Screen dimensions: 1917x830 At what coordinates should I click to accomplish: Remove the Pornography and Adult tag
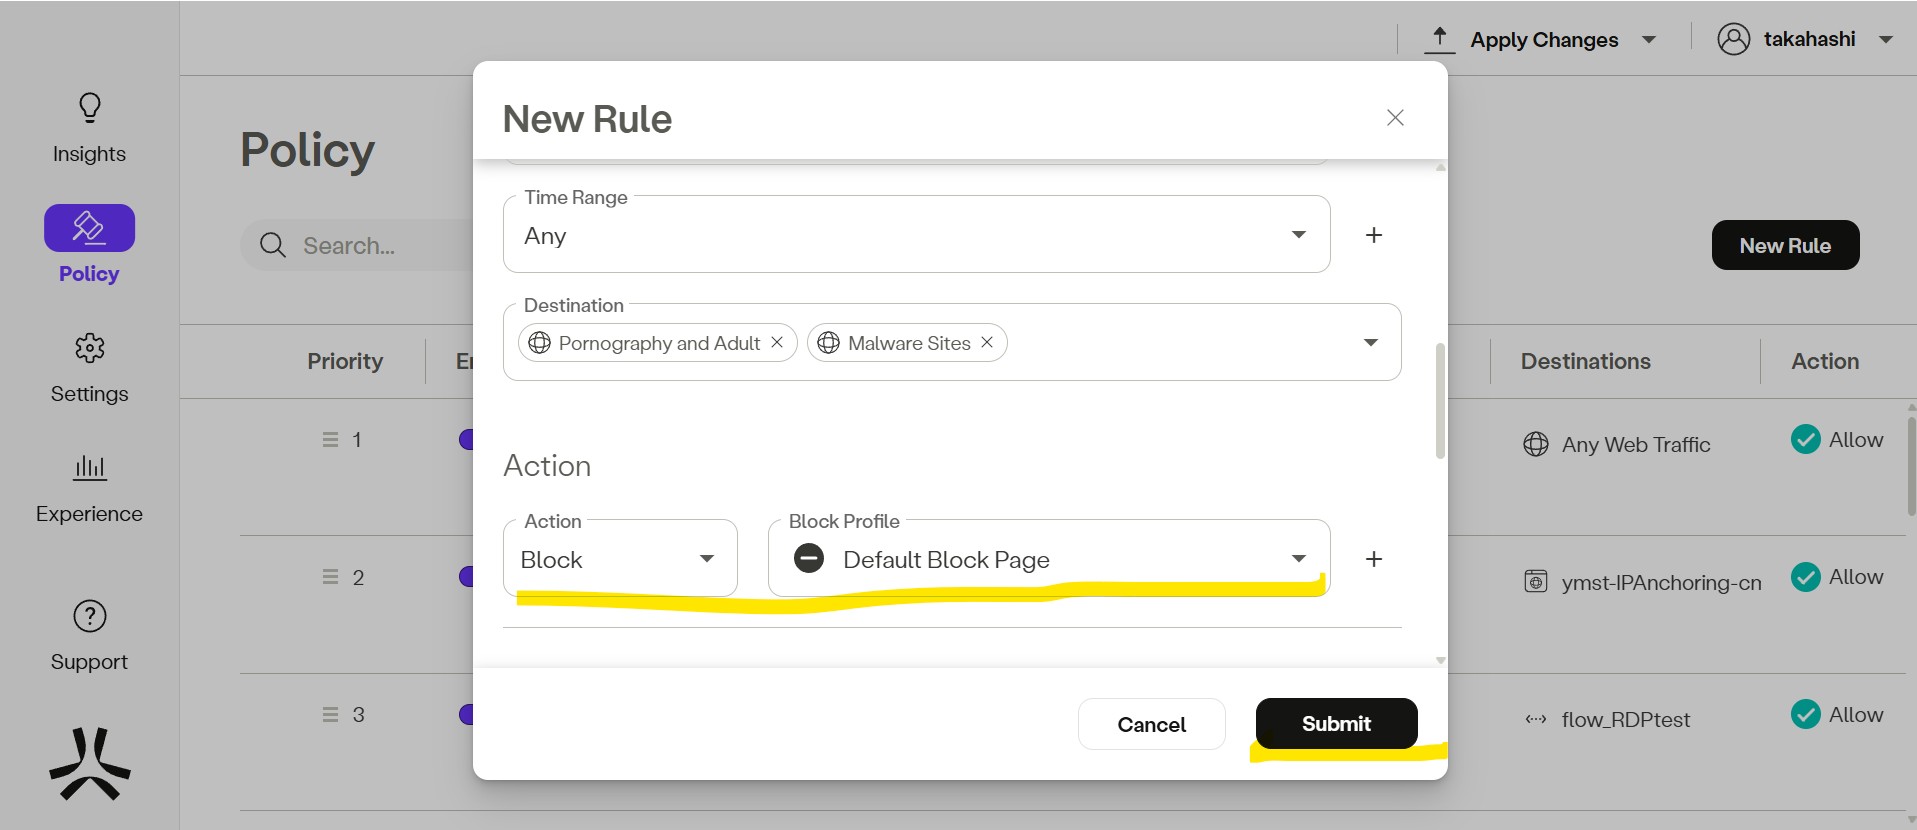(777, 343)
